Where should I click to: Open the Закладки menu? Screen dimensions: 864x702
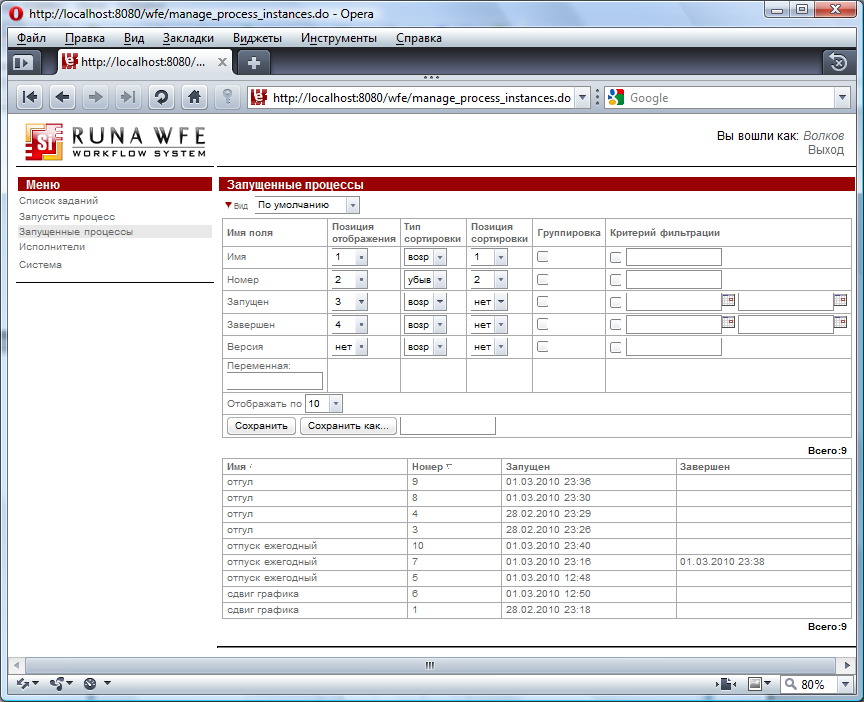tap(188, 38)
